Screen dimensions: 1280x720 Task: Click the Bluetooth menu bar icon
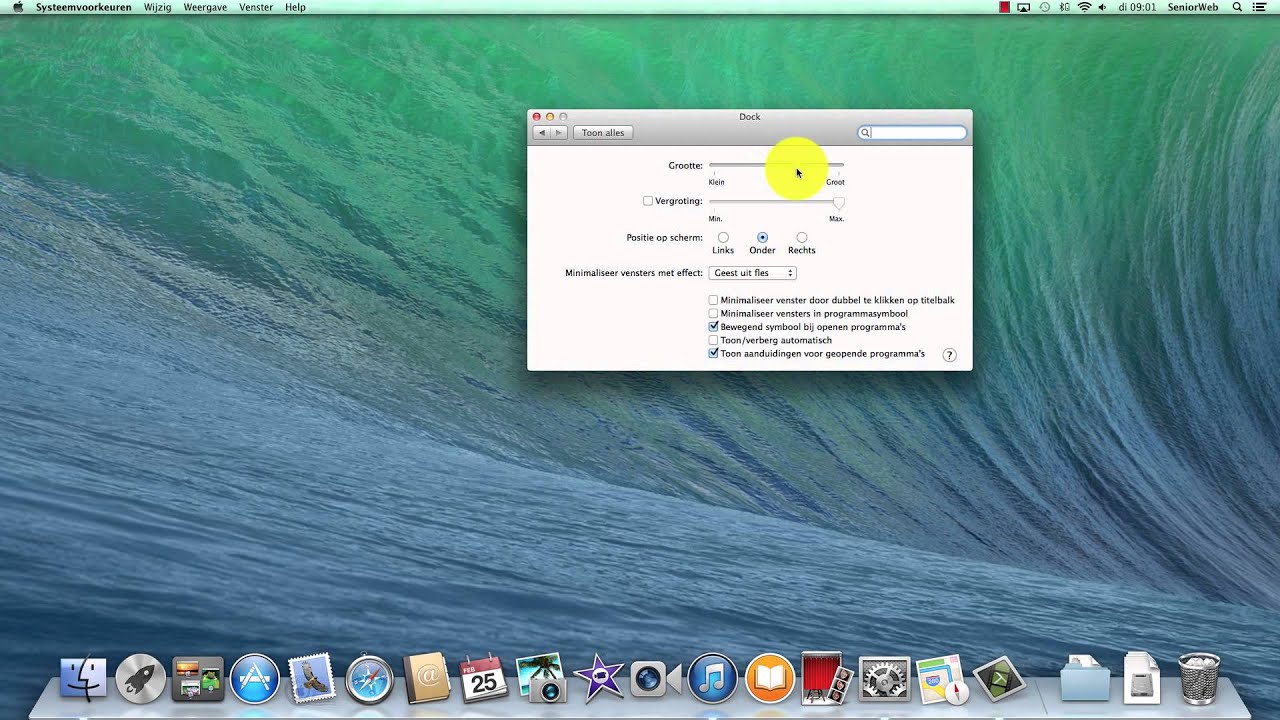pos(1064,7)
